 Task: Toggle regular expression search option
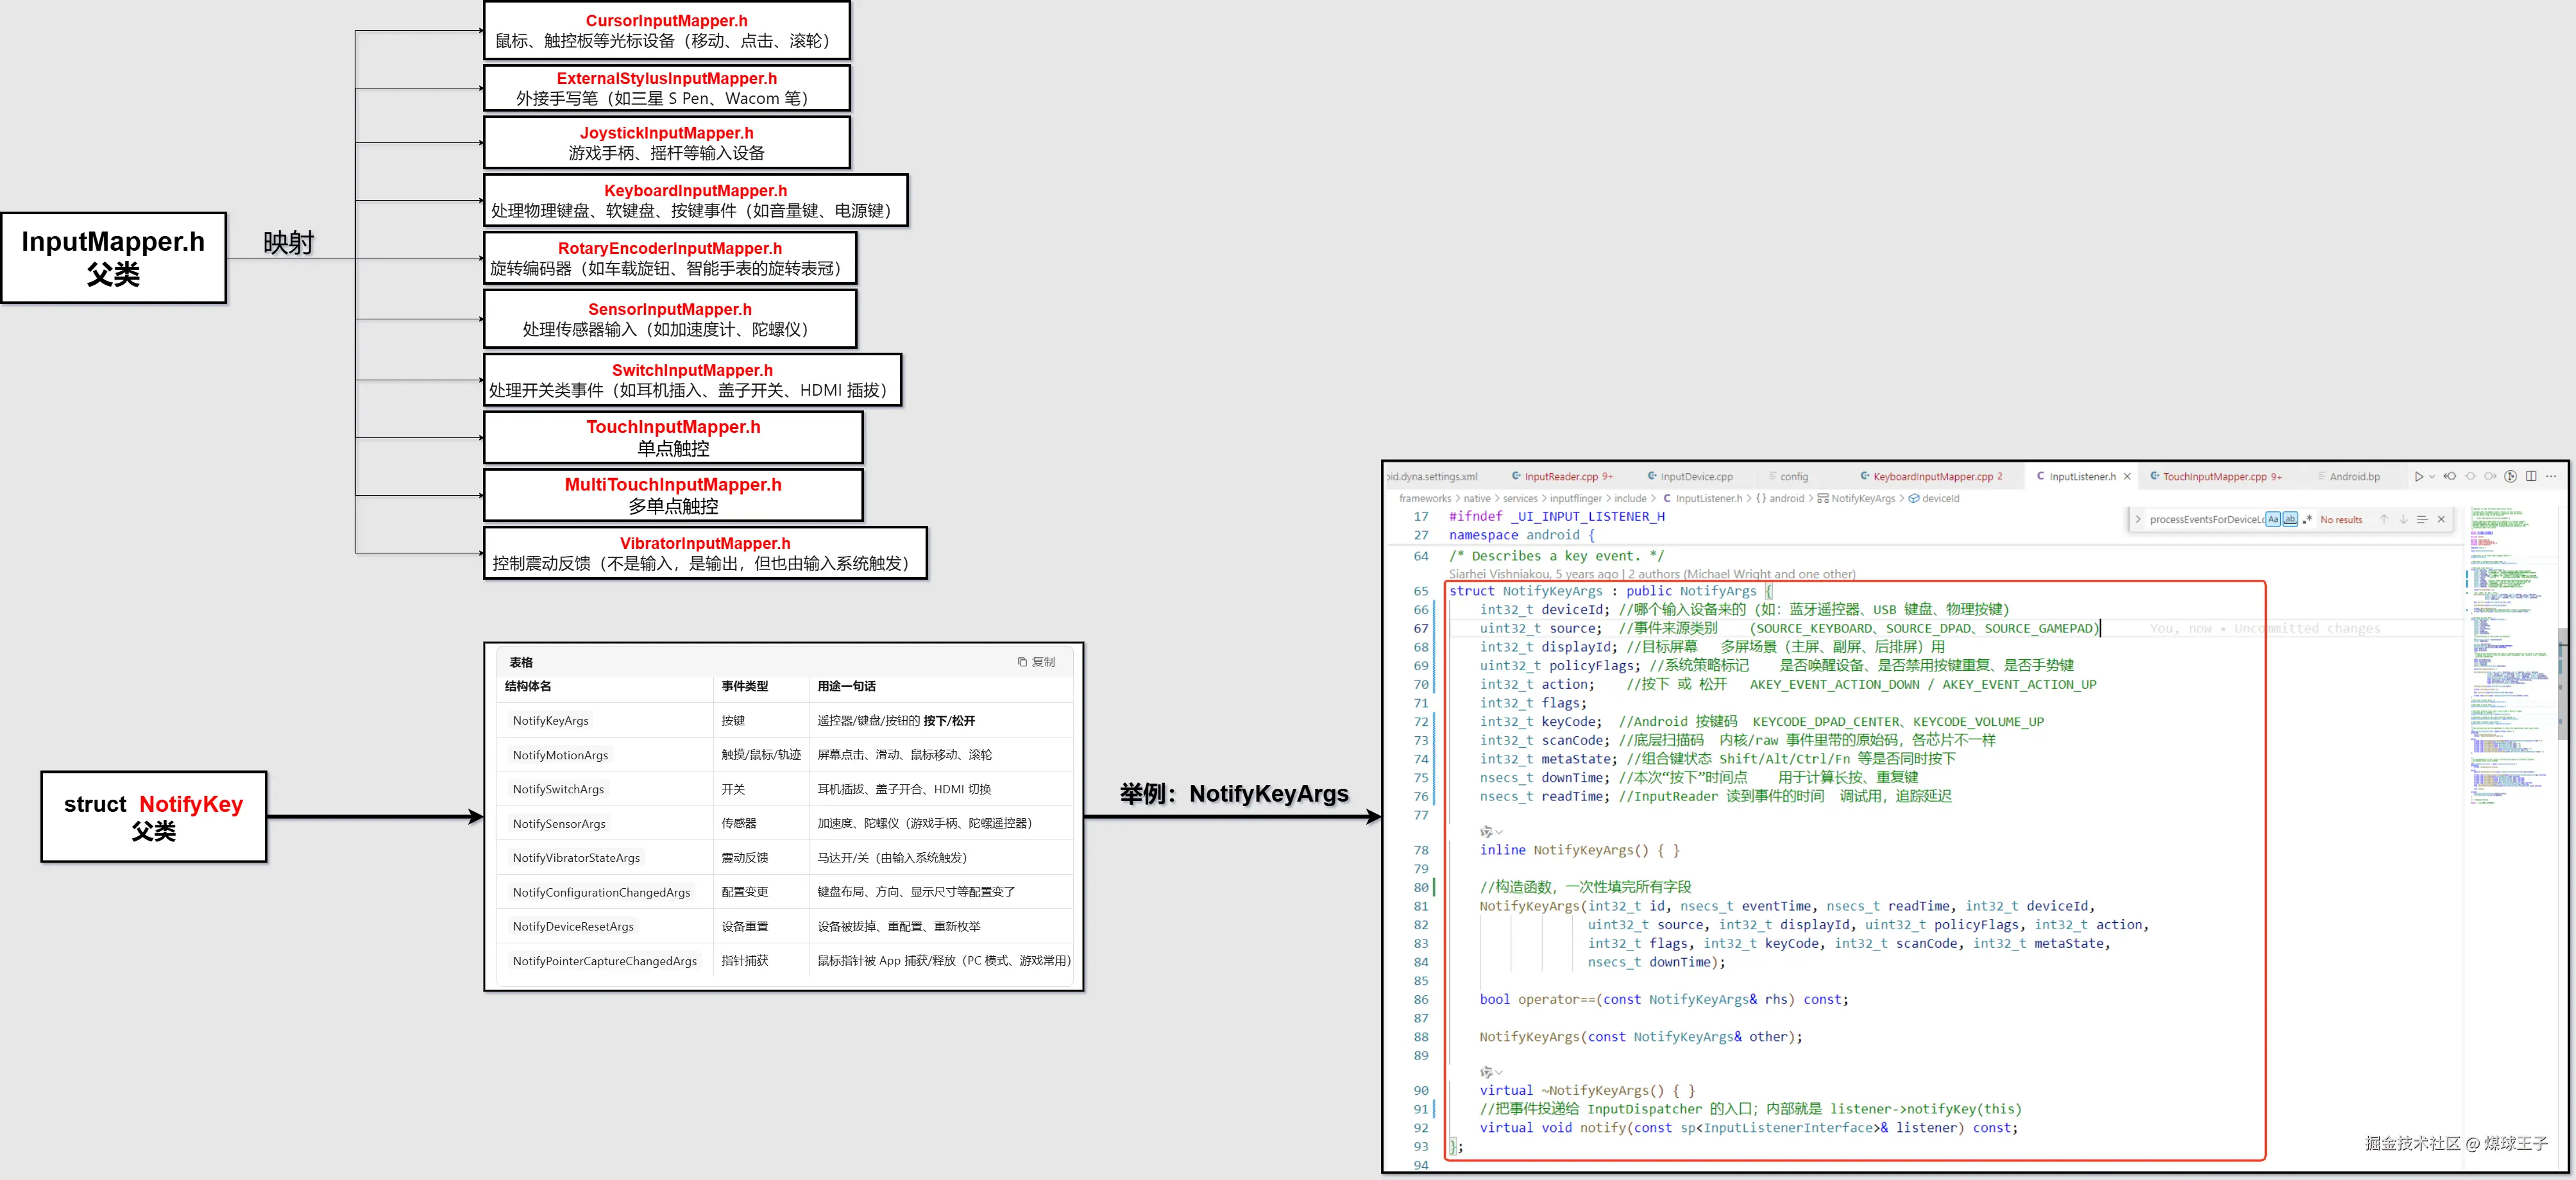2306,519
